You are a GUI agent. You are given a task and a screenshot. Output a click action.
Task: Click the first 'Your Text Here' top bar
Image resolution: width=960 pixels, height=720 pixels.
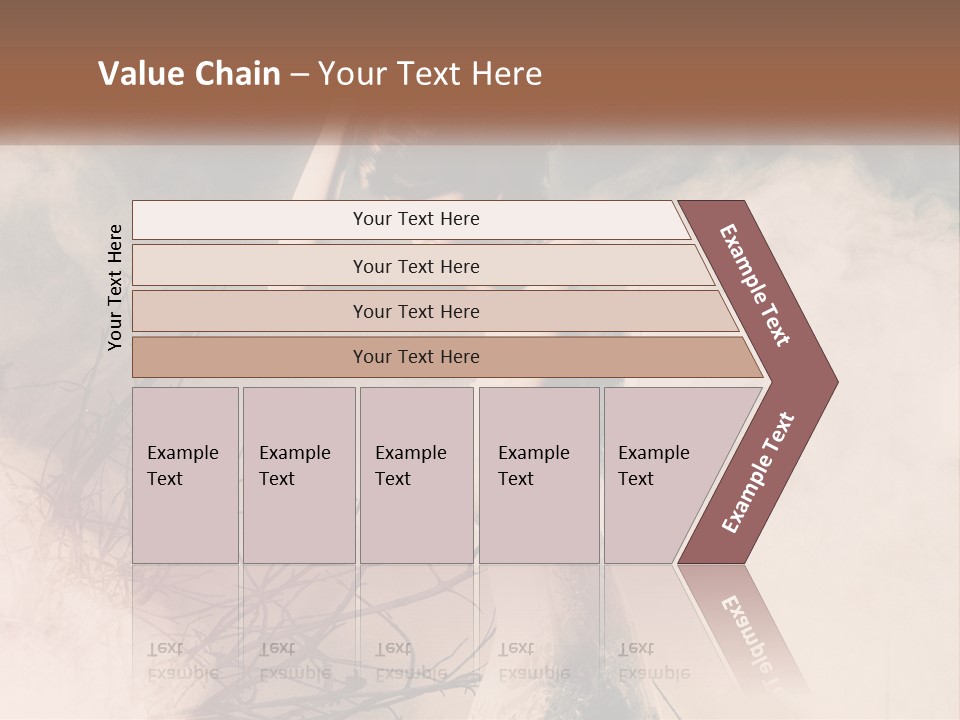click(x=411, y=219)
